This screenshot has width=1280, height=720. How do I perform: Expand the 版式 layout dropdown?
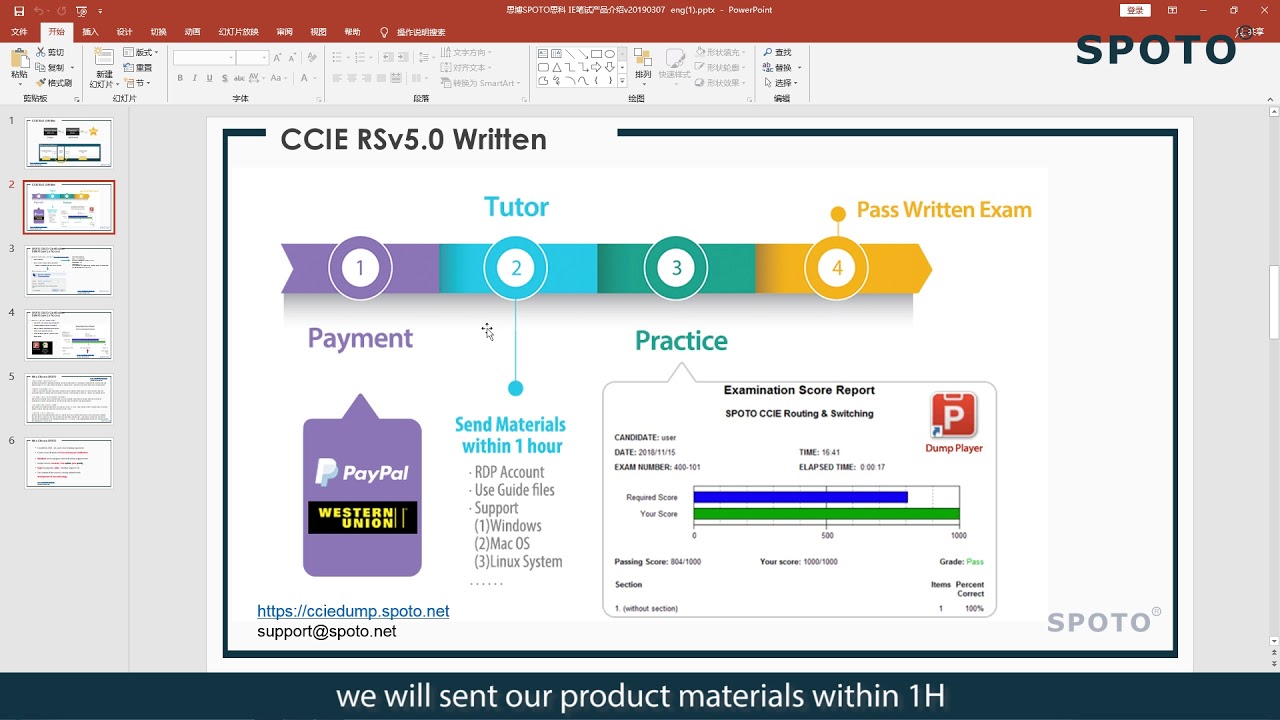[141, 52]
